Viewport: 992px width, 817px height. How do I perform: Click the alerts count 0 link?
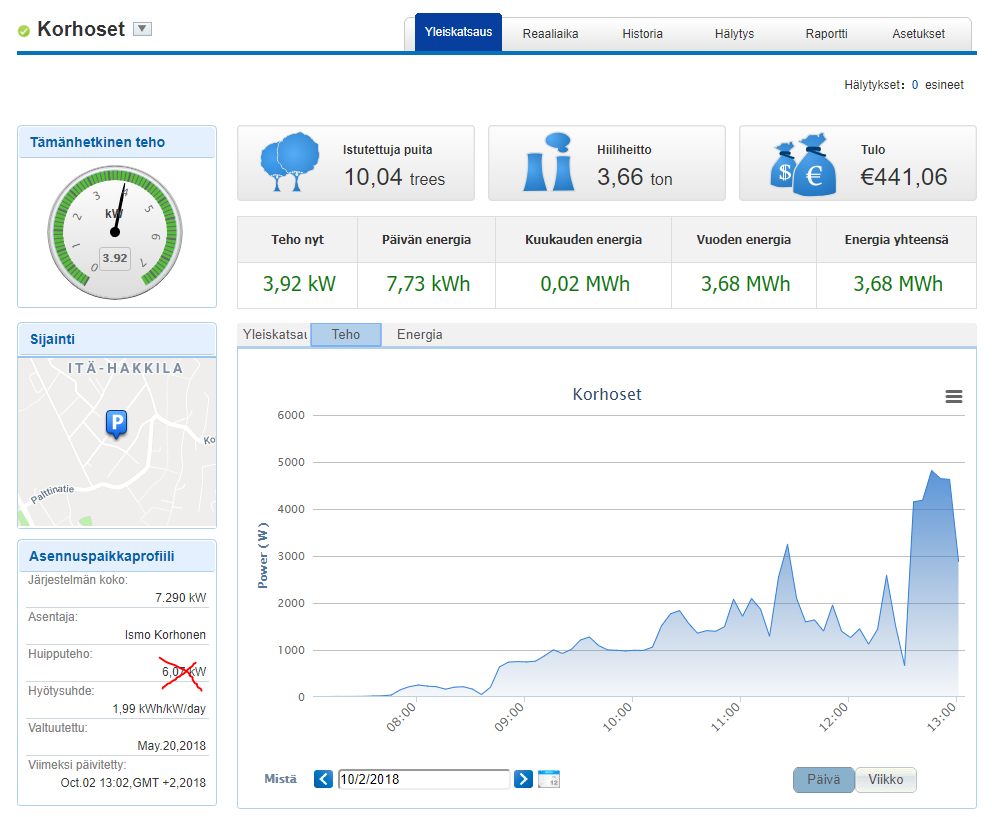tap(915, 85)
